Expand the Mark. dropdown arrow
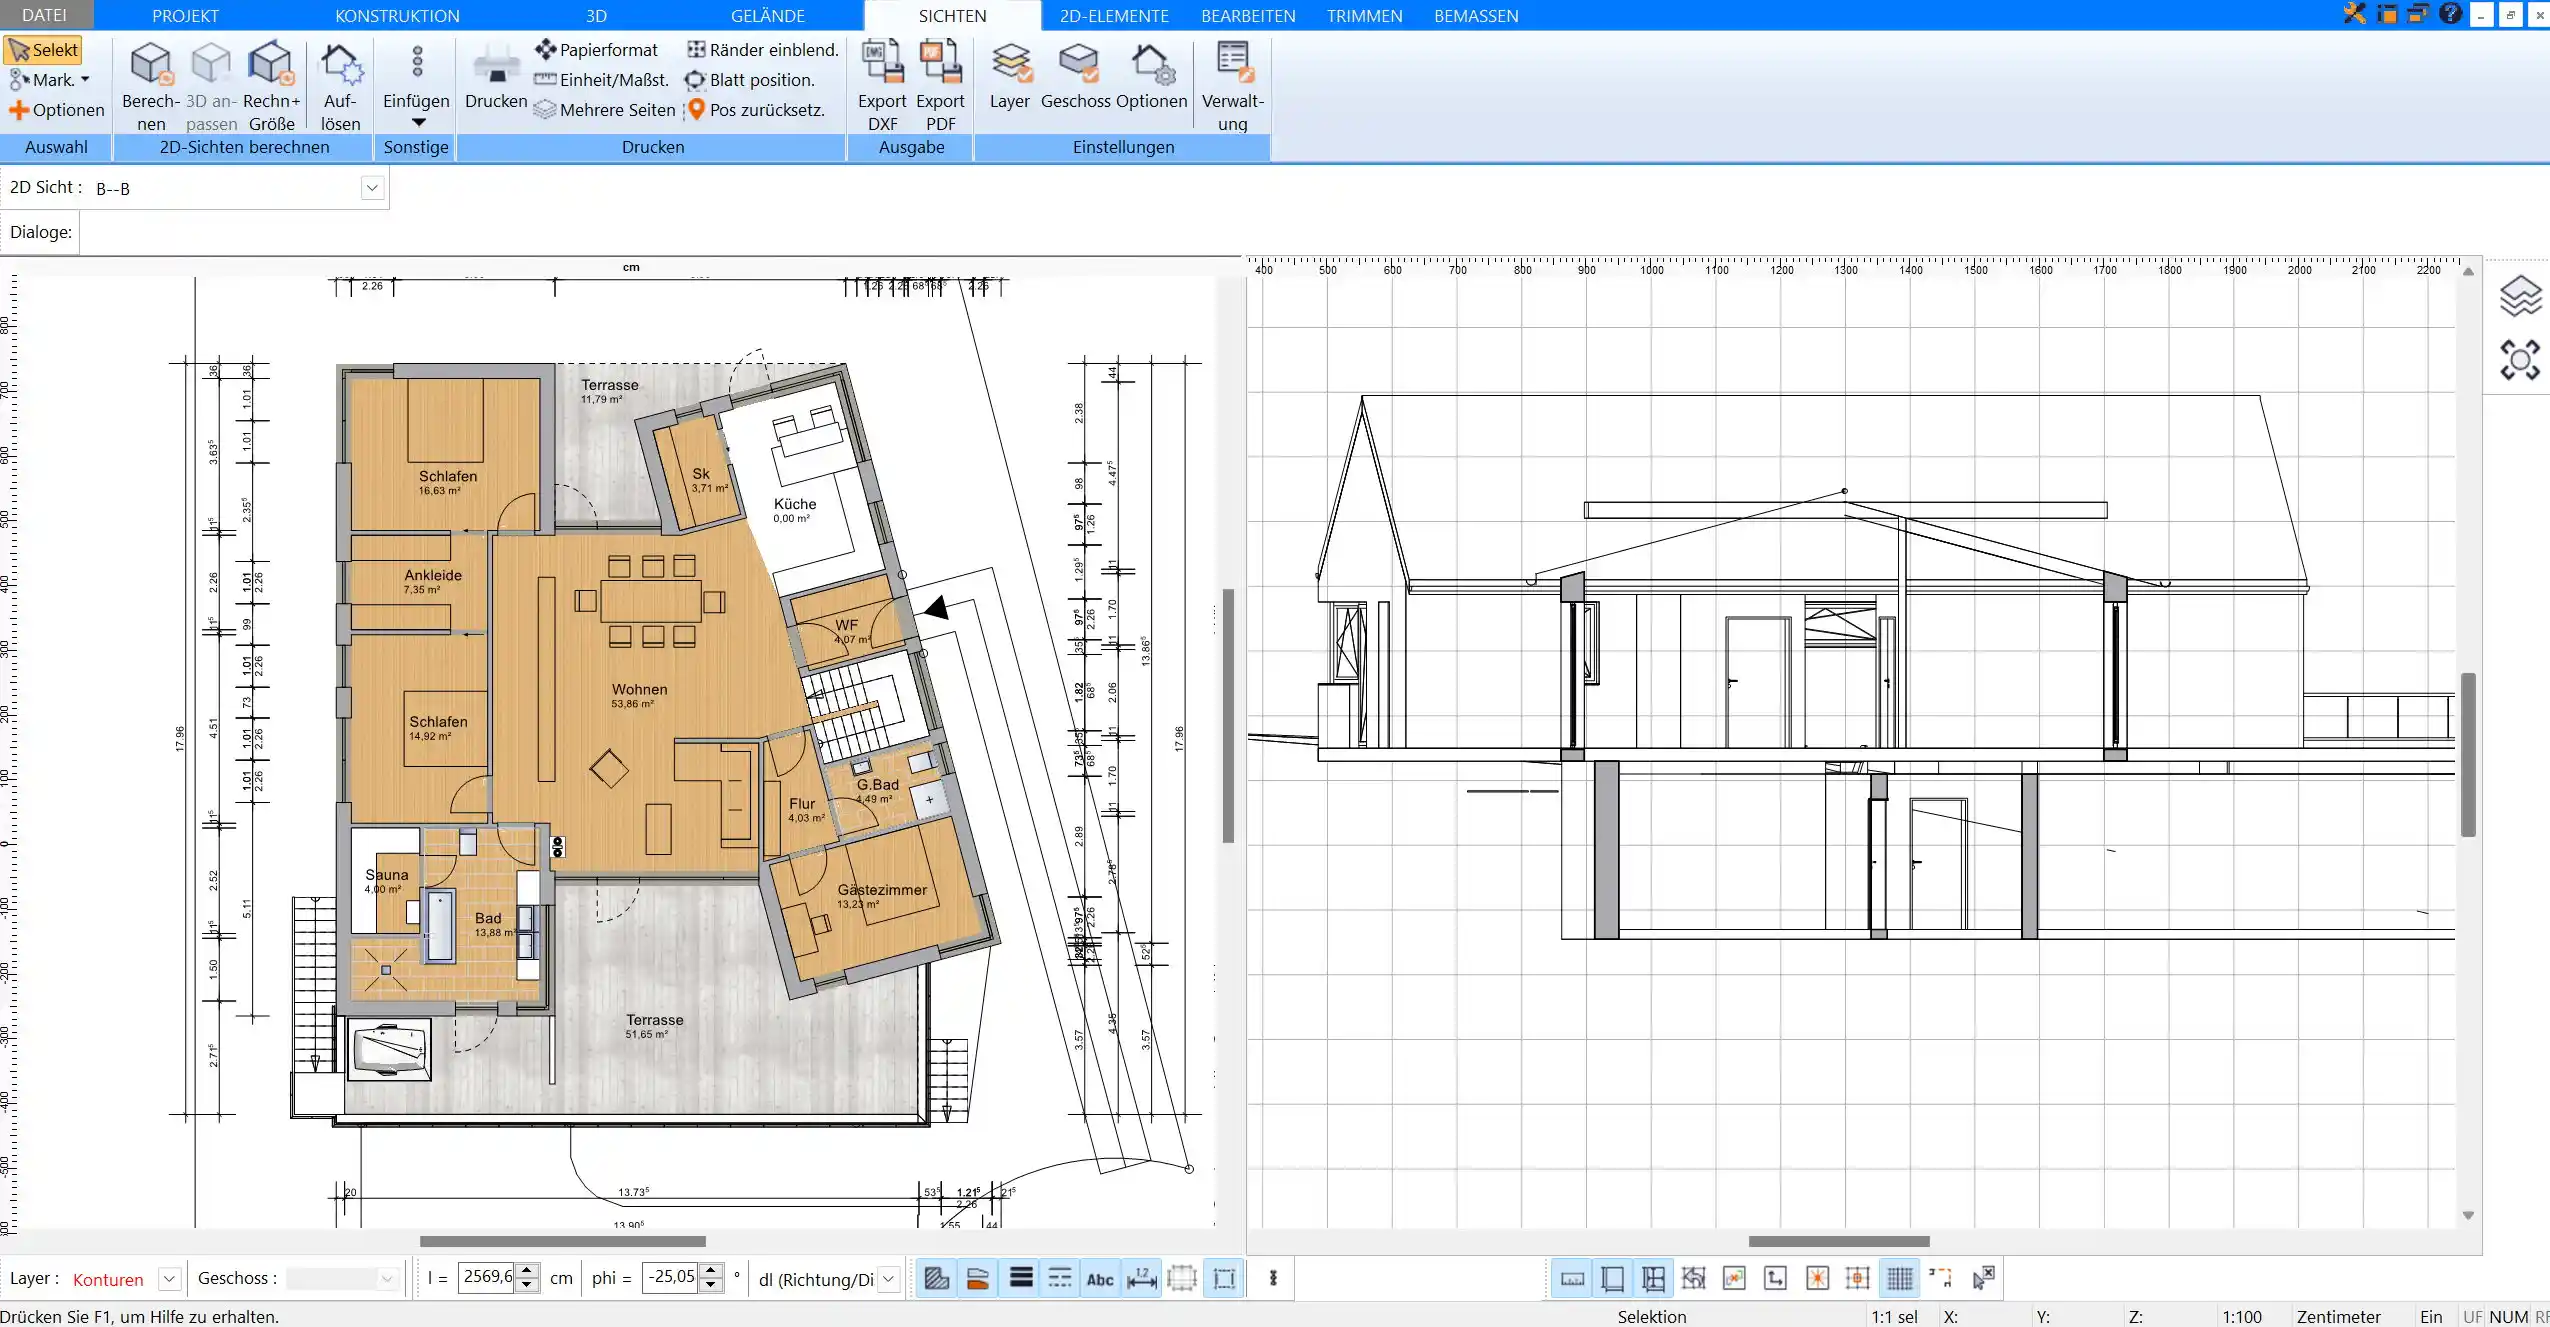 coord(85,80)
